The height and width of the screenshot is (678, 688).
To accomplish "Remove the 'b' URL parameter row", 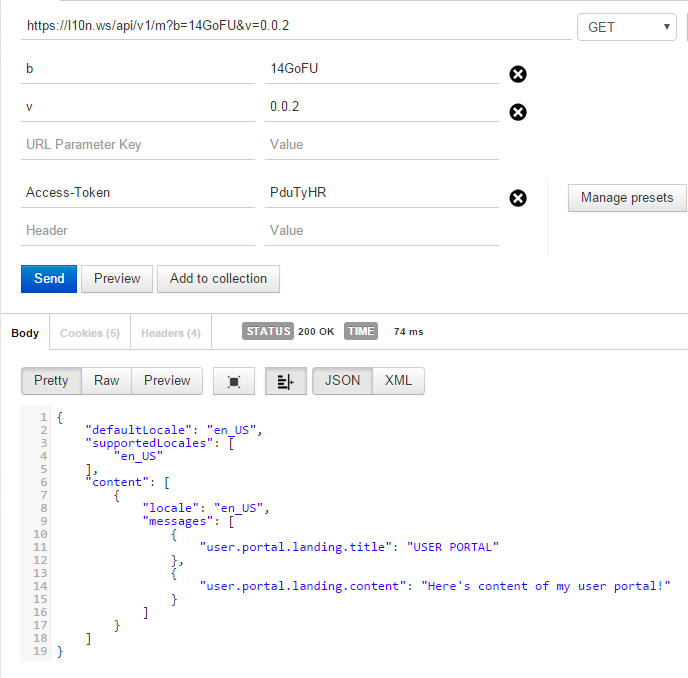I will (x=518, y=74).
